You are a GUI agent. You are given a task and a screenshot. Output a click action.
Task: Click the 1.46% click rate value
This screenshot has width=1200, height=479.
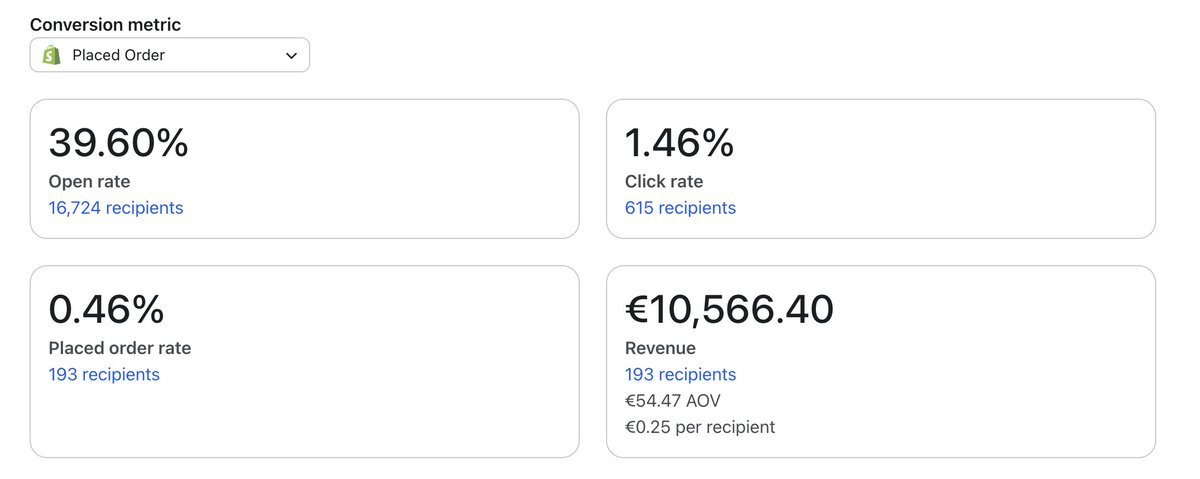click(679, 143)
